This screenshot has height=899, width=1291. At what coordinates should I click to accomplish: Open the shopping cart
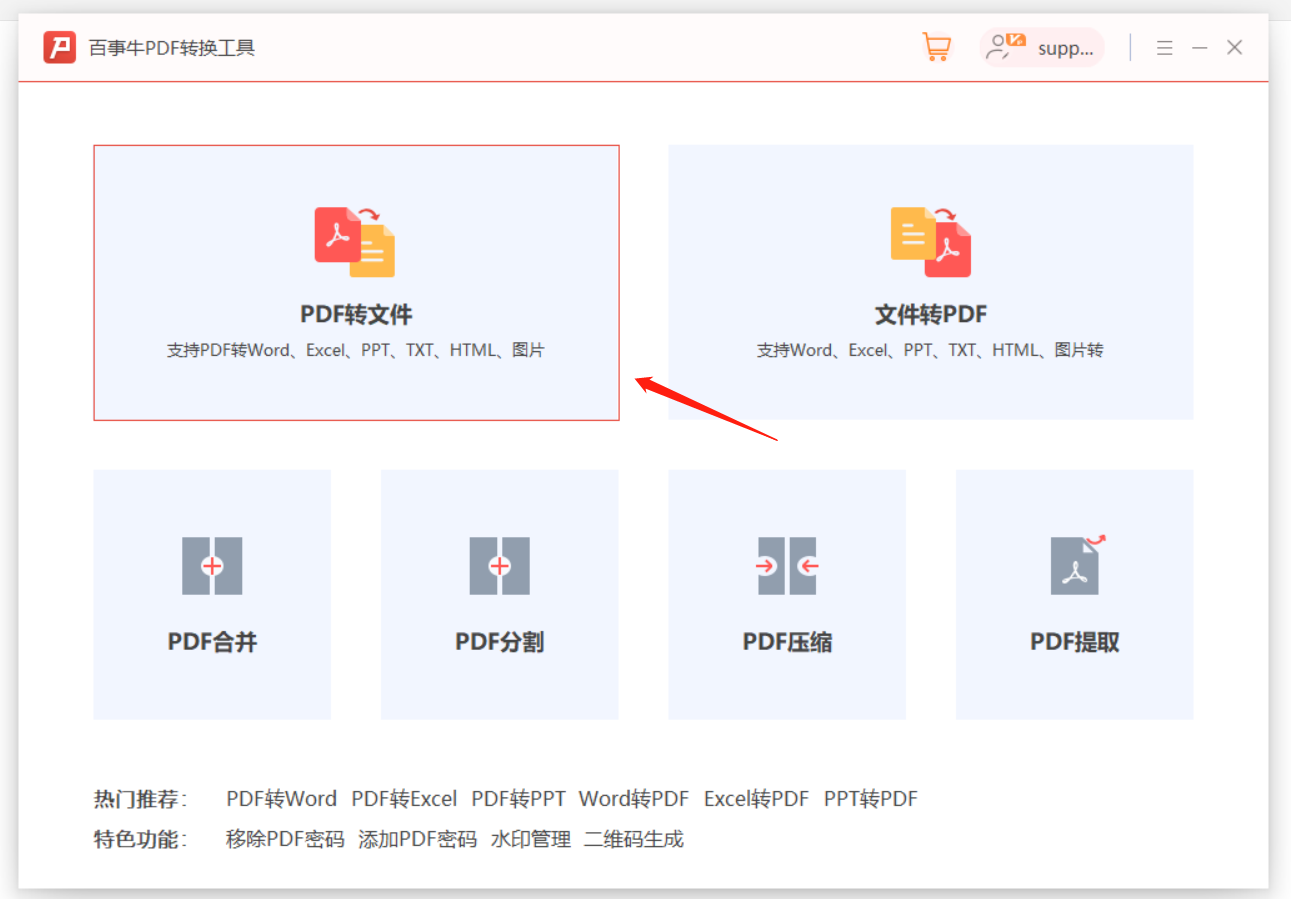[x=936, y=46]
